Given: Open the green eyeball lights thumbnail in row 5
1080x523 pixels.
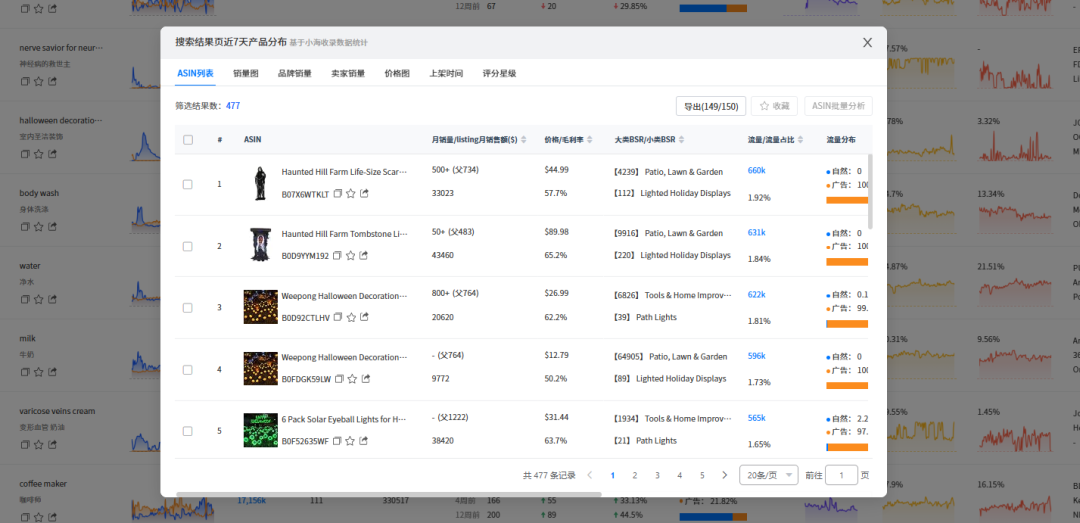Looking at the screenshot, I should click(260, 430).
